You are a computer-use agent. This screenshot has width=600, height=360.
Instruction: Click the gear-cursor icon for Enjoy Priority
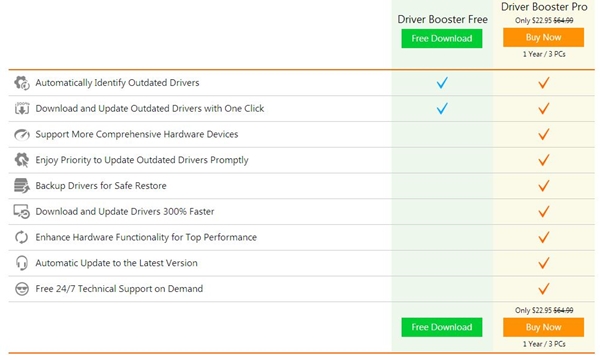[22, 160]
